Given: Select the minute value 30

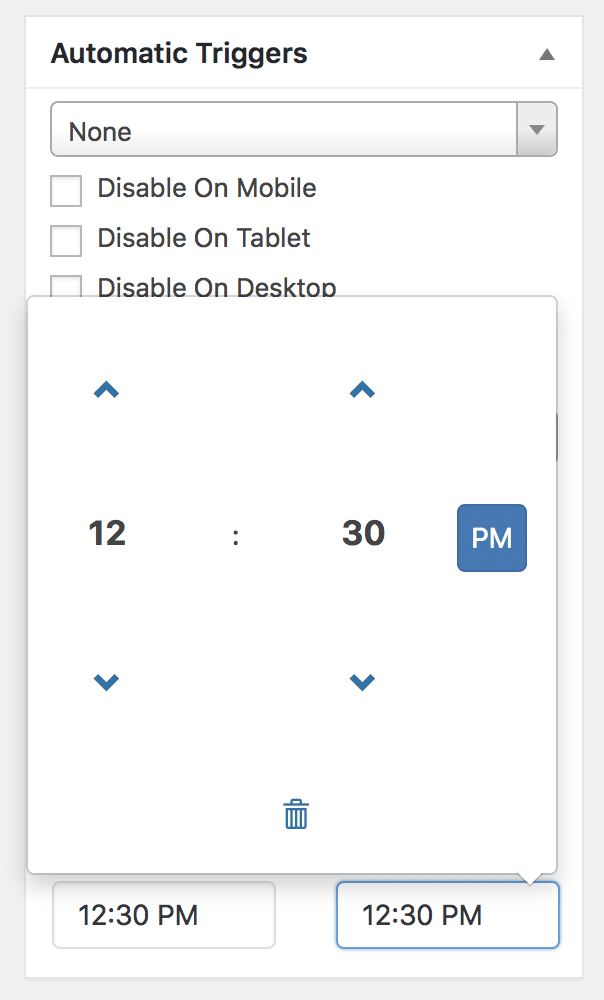Looking at the screenshot, I should pos(363,533).
